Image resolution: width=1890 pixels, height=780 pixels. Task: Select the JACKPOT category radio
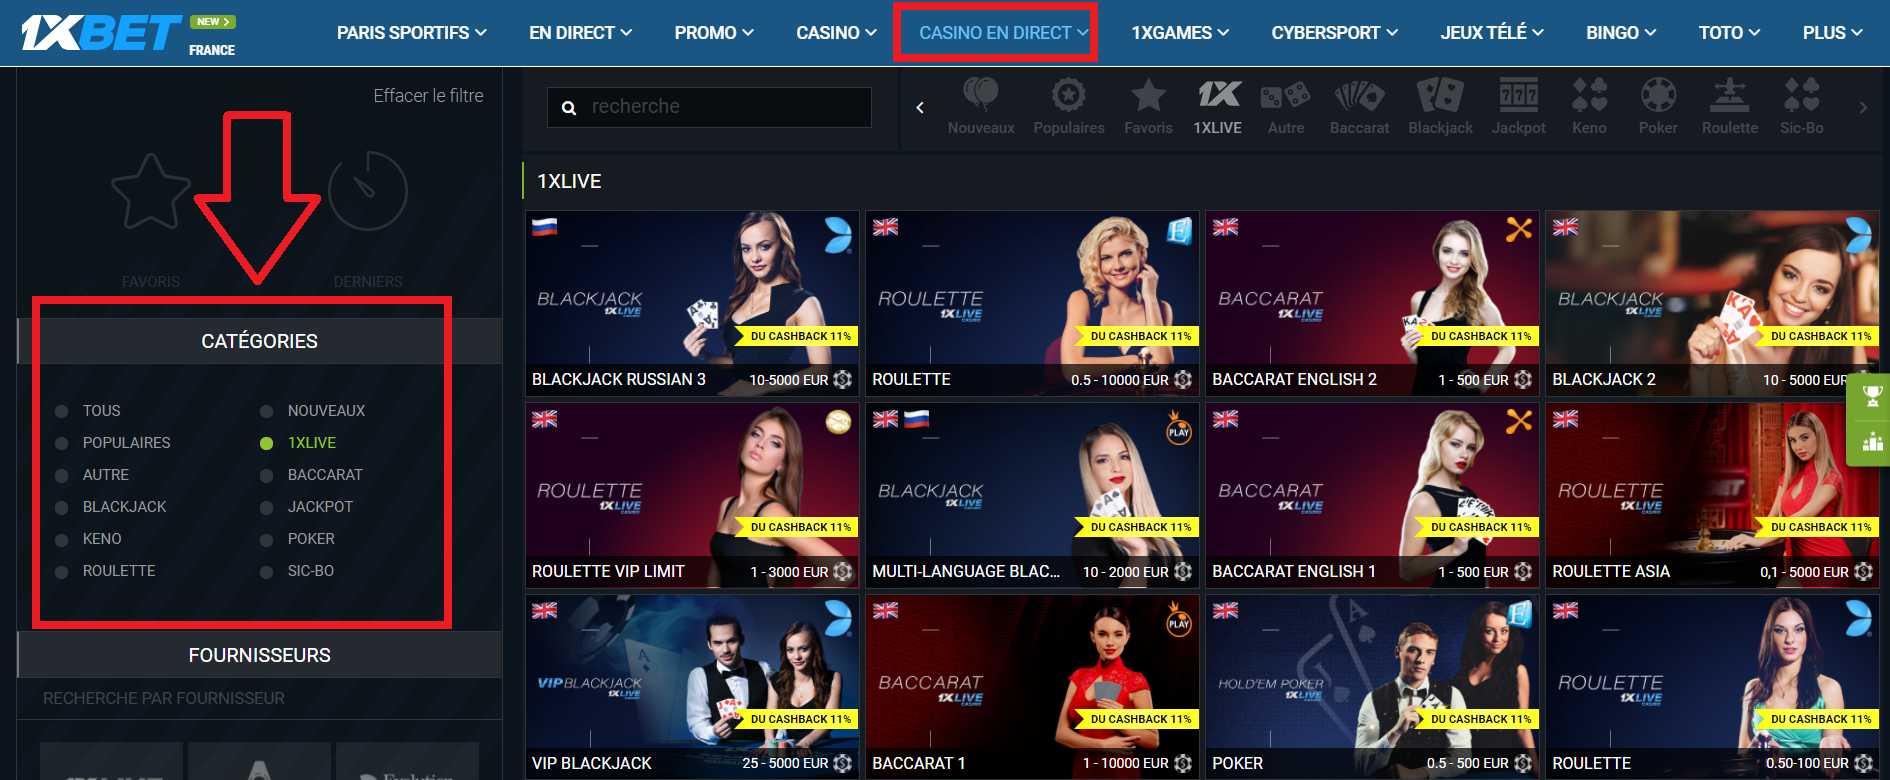pos(266,507)
